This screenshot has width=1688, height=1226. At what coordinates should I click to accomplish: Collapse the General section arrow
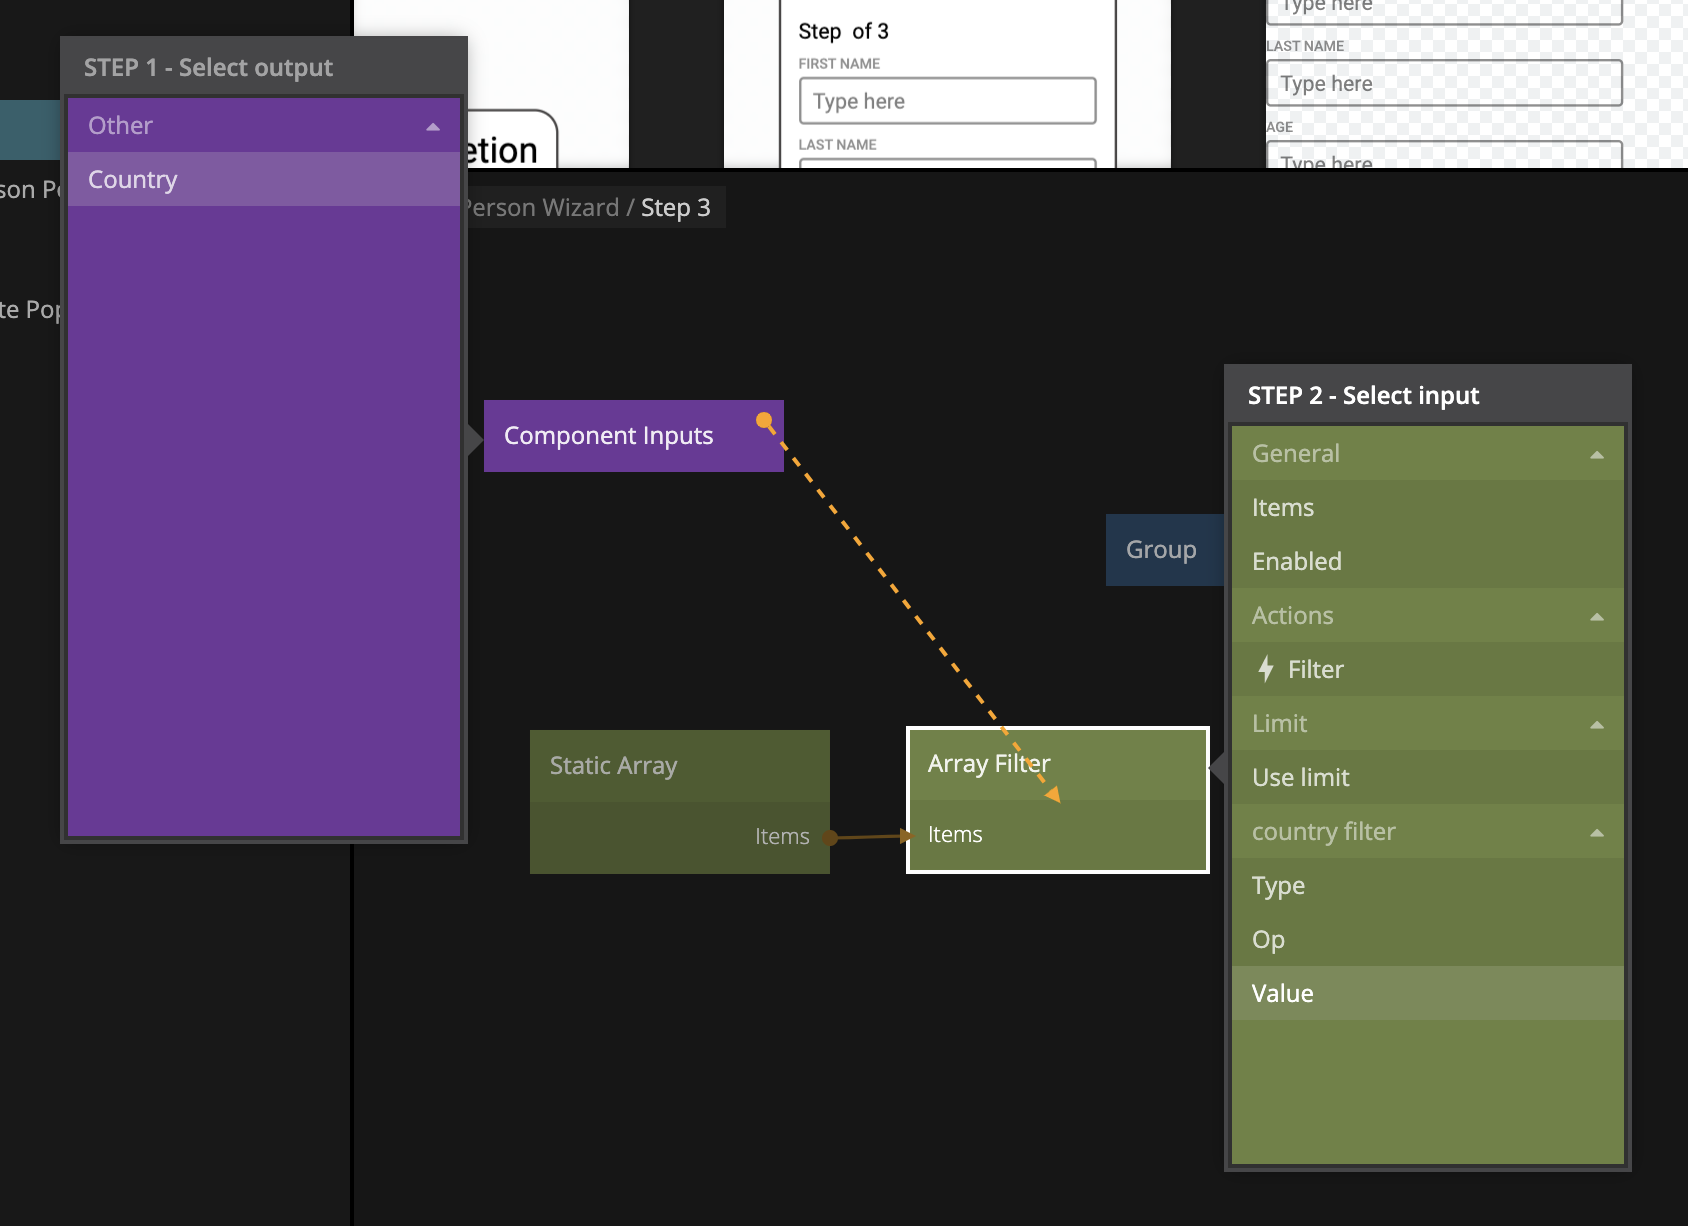[x=1596, y=454]
